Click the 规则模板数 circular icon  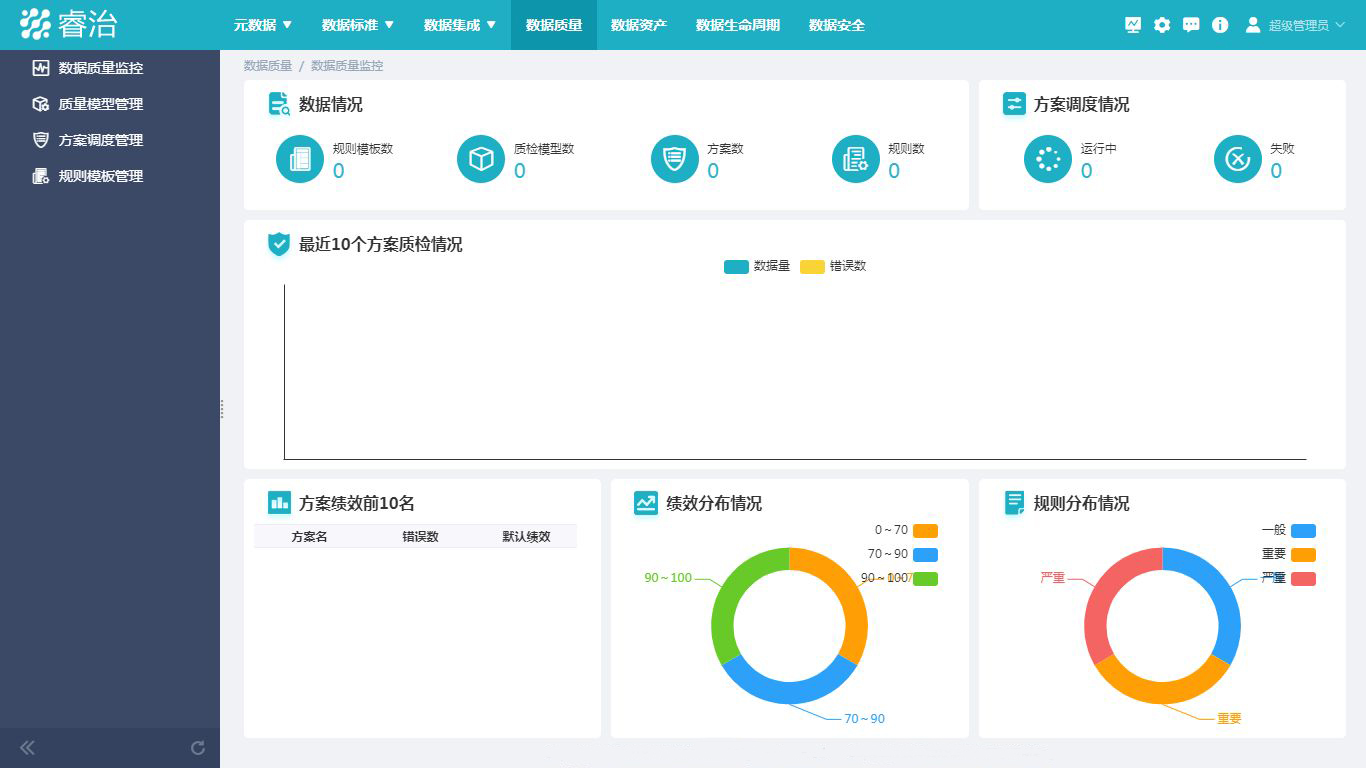[x=300, y=159]
